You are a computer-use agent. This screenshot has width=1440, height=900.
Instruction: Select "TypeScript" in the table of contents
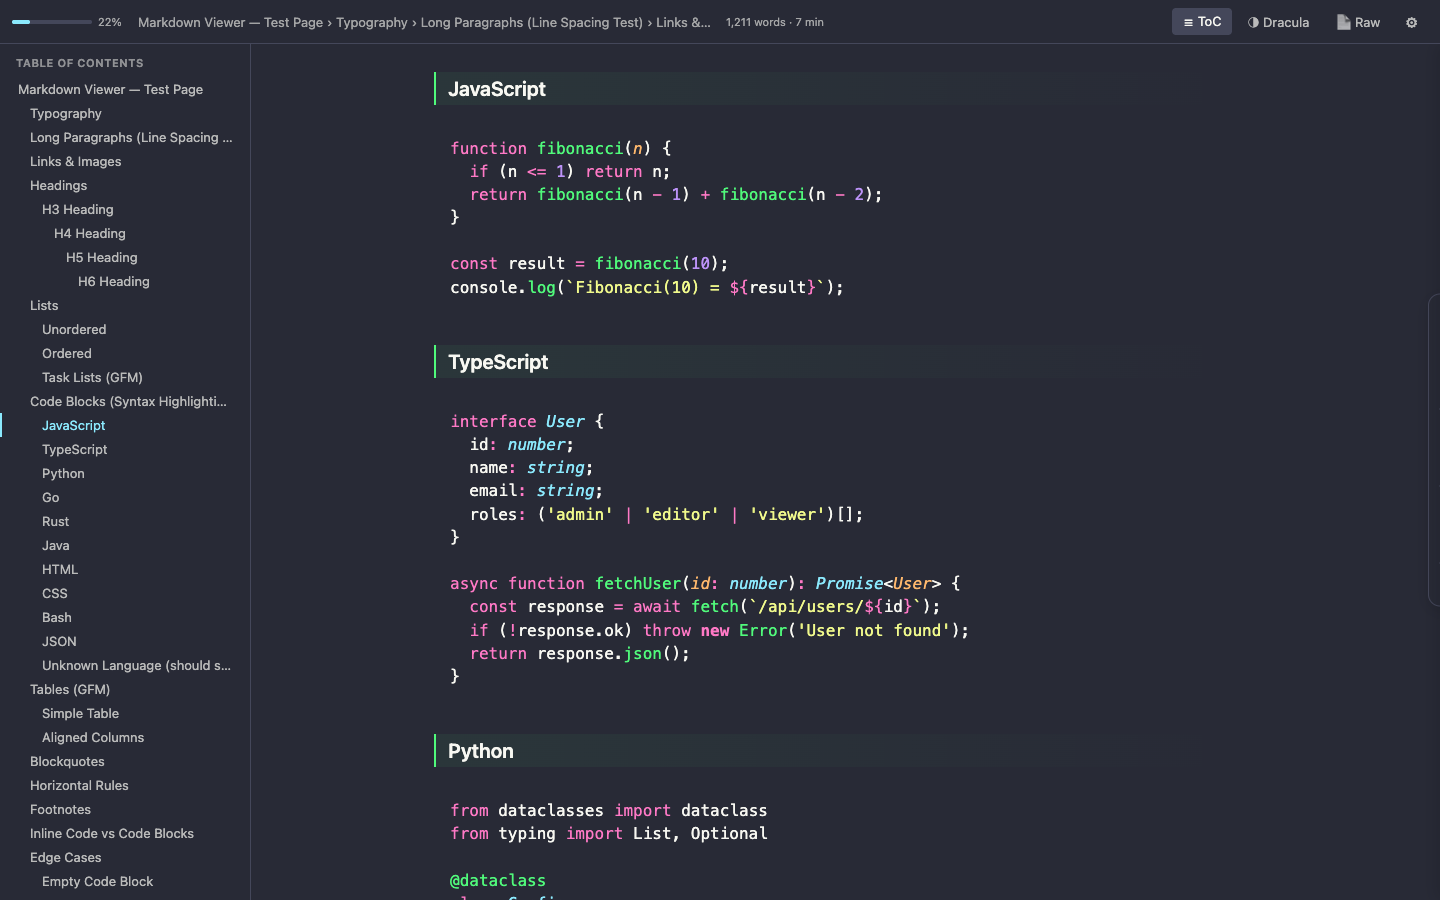(74, 449)
